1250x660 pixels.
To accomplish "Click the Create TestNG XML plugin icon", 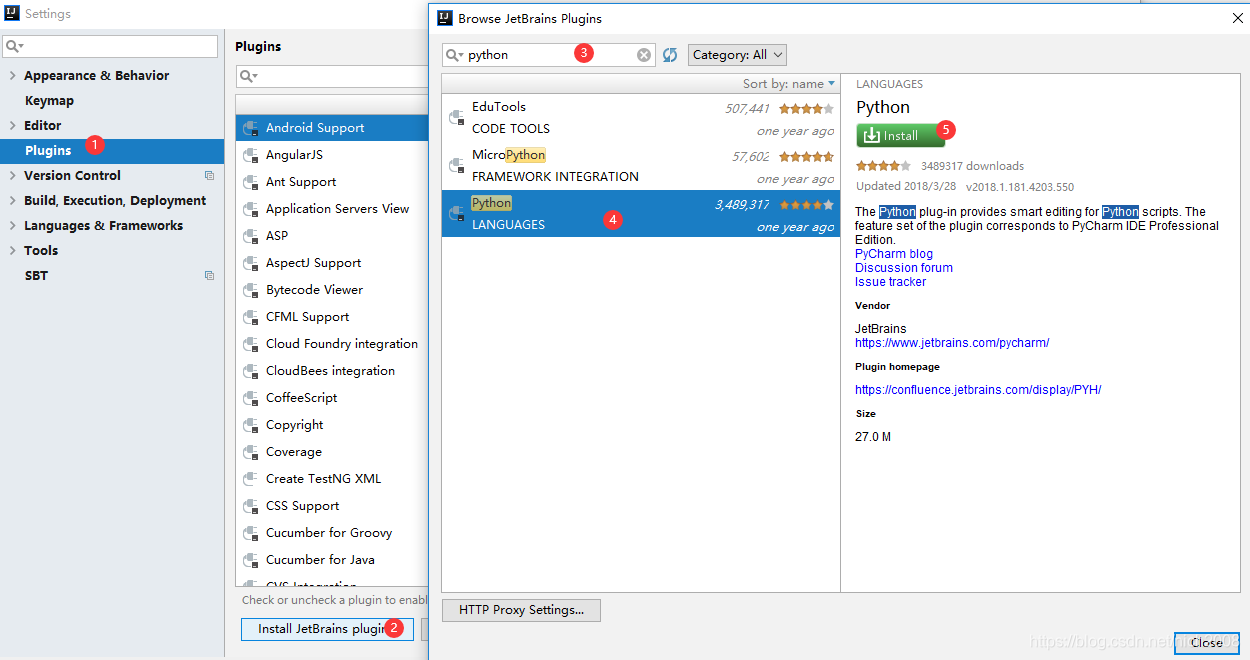I will click(251, 479).
